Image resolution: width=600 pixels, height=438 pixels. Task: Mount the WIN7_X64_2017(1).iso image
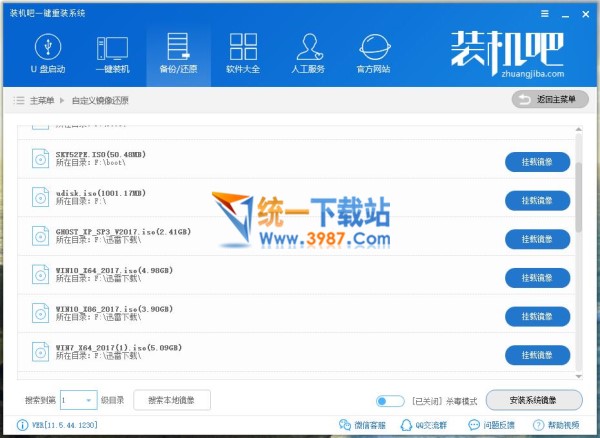537,355
